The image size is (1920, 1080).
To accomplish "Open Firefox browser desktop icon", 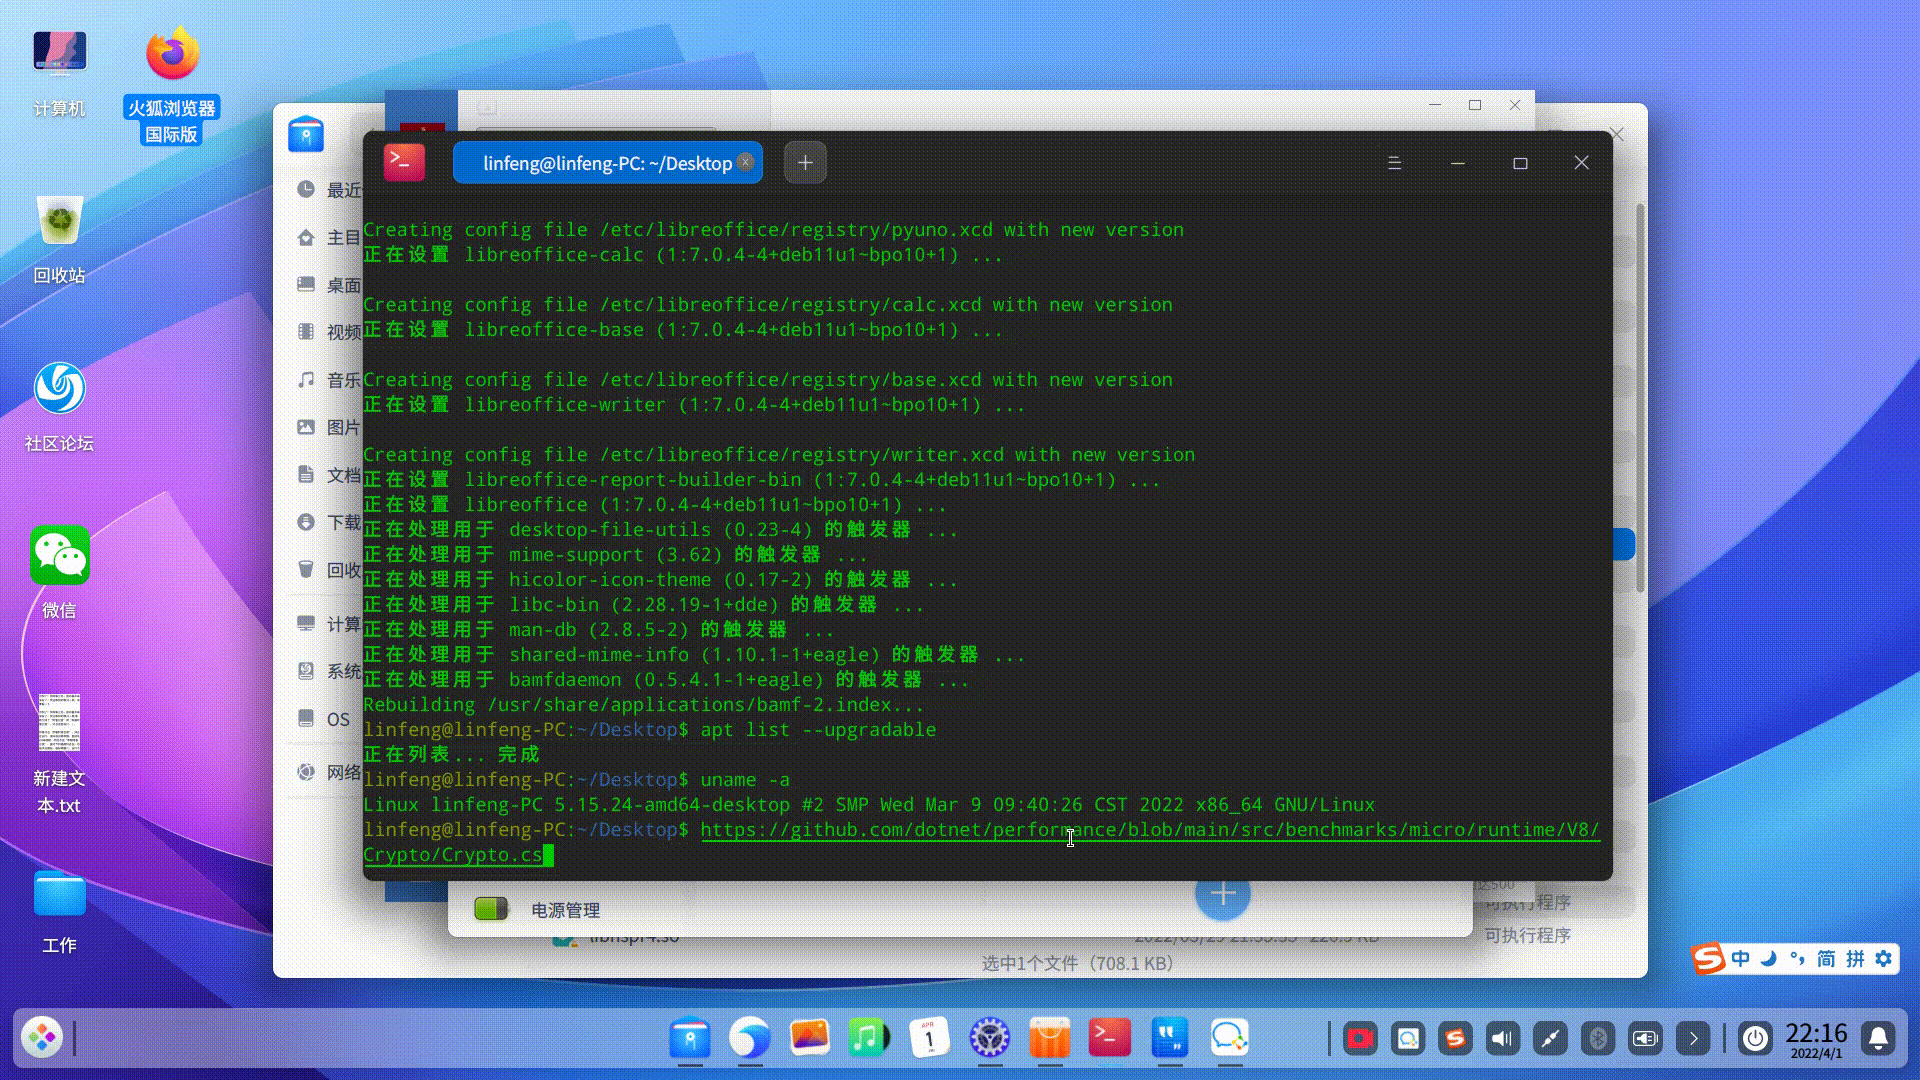I will (x=172, y=55).
